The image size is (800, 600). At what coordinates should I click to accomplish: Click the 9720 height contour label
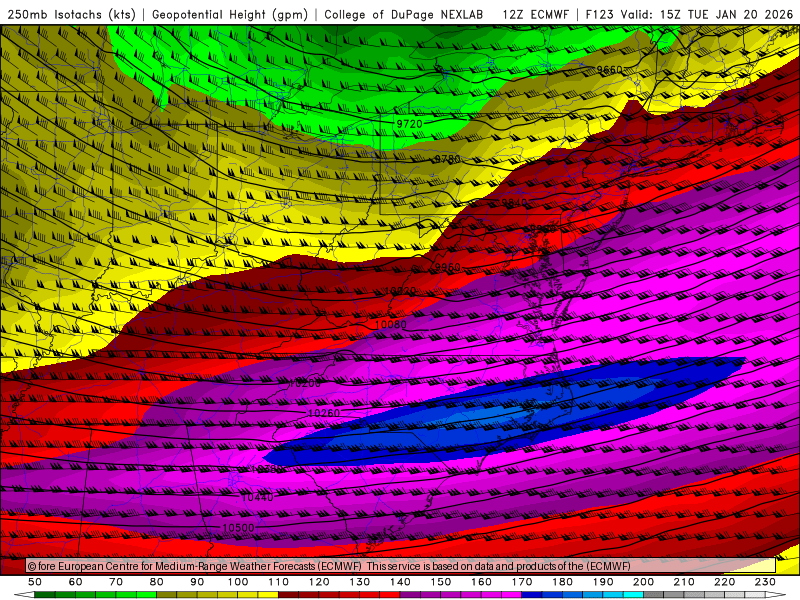409,124
